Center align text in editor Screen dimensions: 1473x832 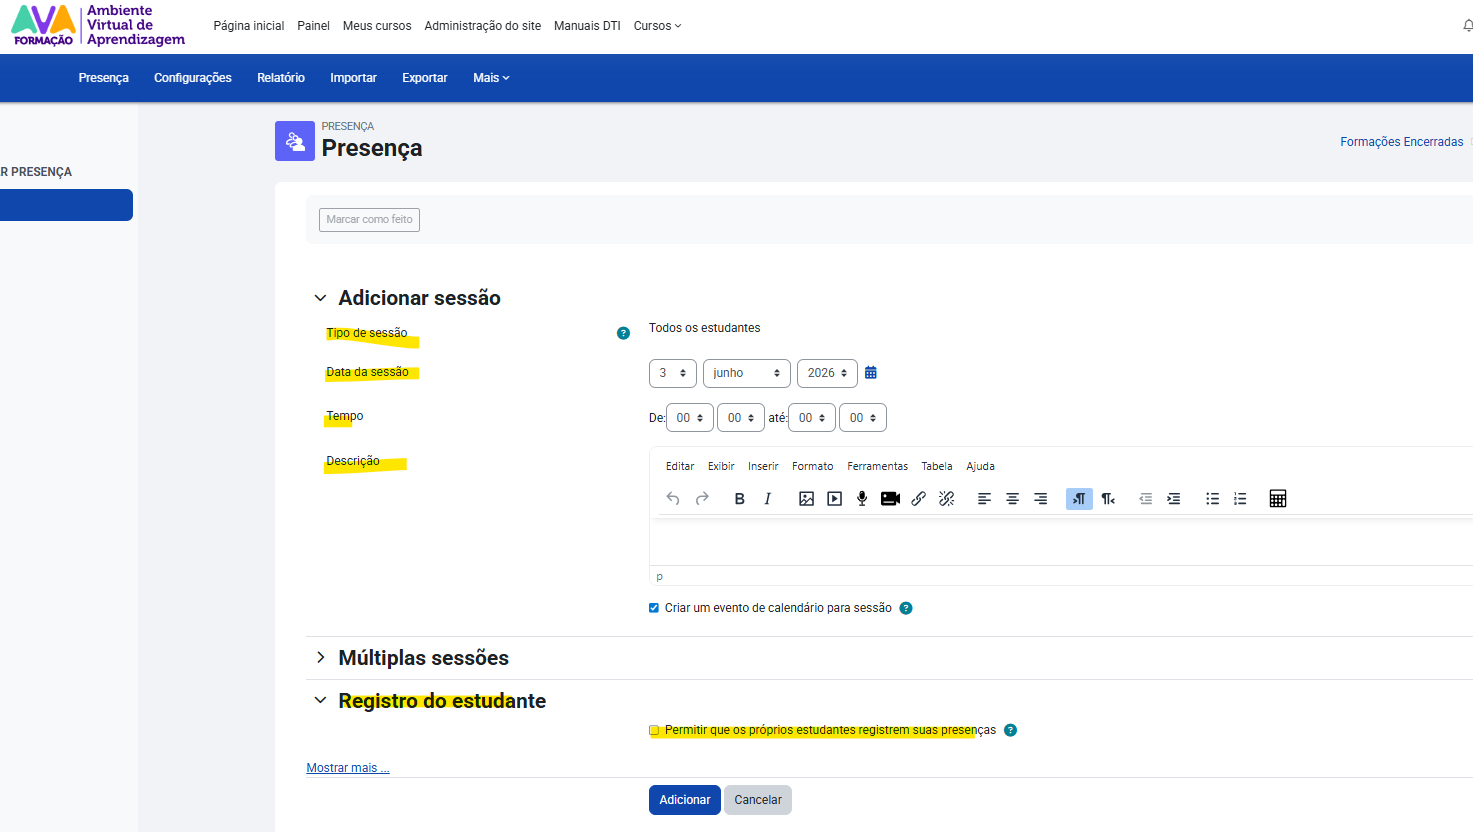click(1012, 498)
